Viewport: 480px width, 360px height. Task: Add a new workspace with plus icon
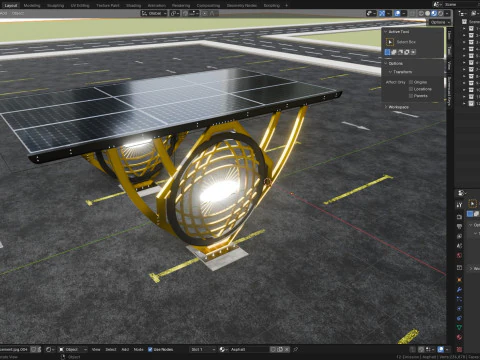[x=286, y=5]
